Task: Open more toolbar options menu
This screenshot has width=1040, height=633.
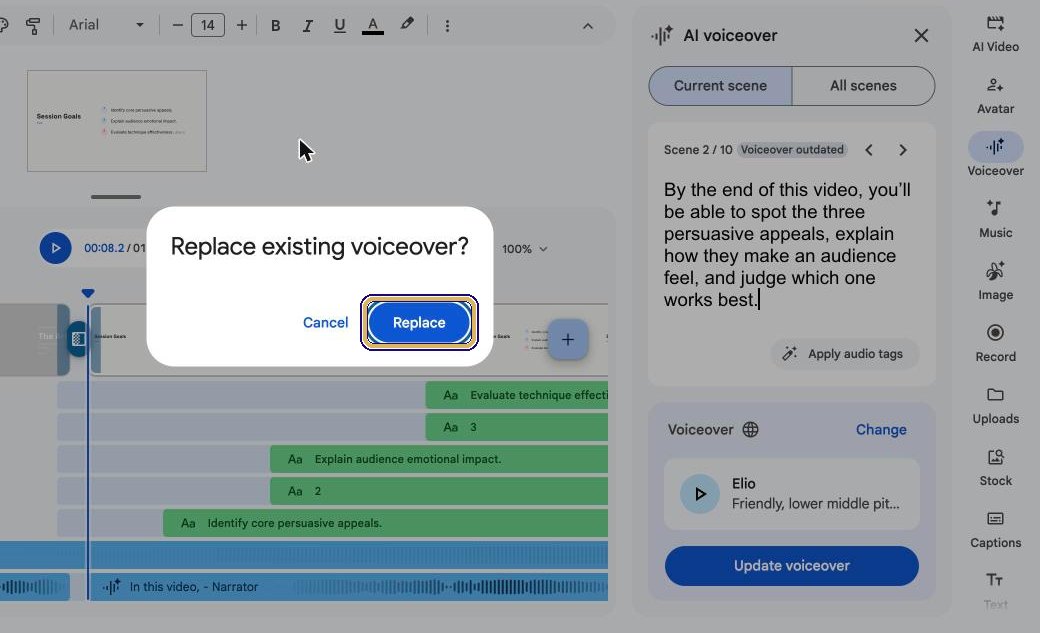Action: coord(447,26)
